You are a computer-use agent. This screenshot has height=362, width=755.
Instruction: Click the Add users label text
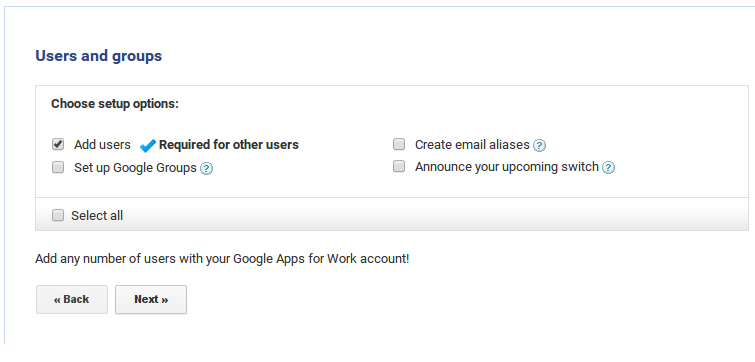tap(102, 145)
